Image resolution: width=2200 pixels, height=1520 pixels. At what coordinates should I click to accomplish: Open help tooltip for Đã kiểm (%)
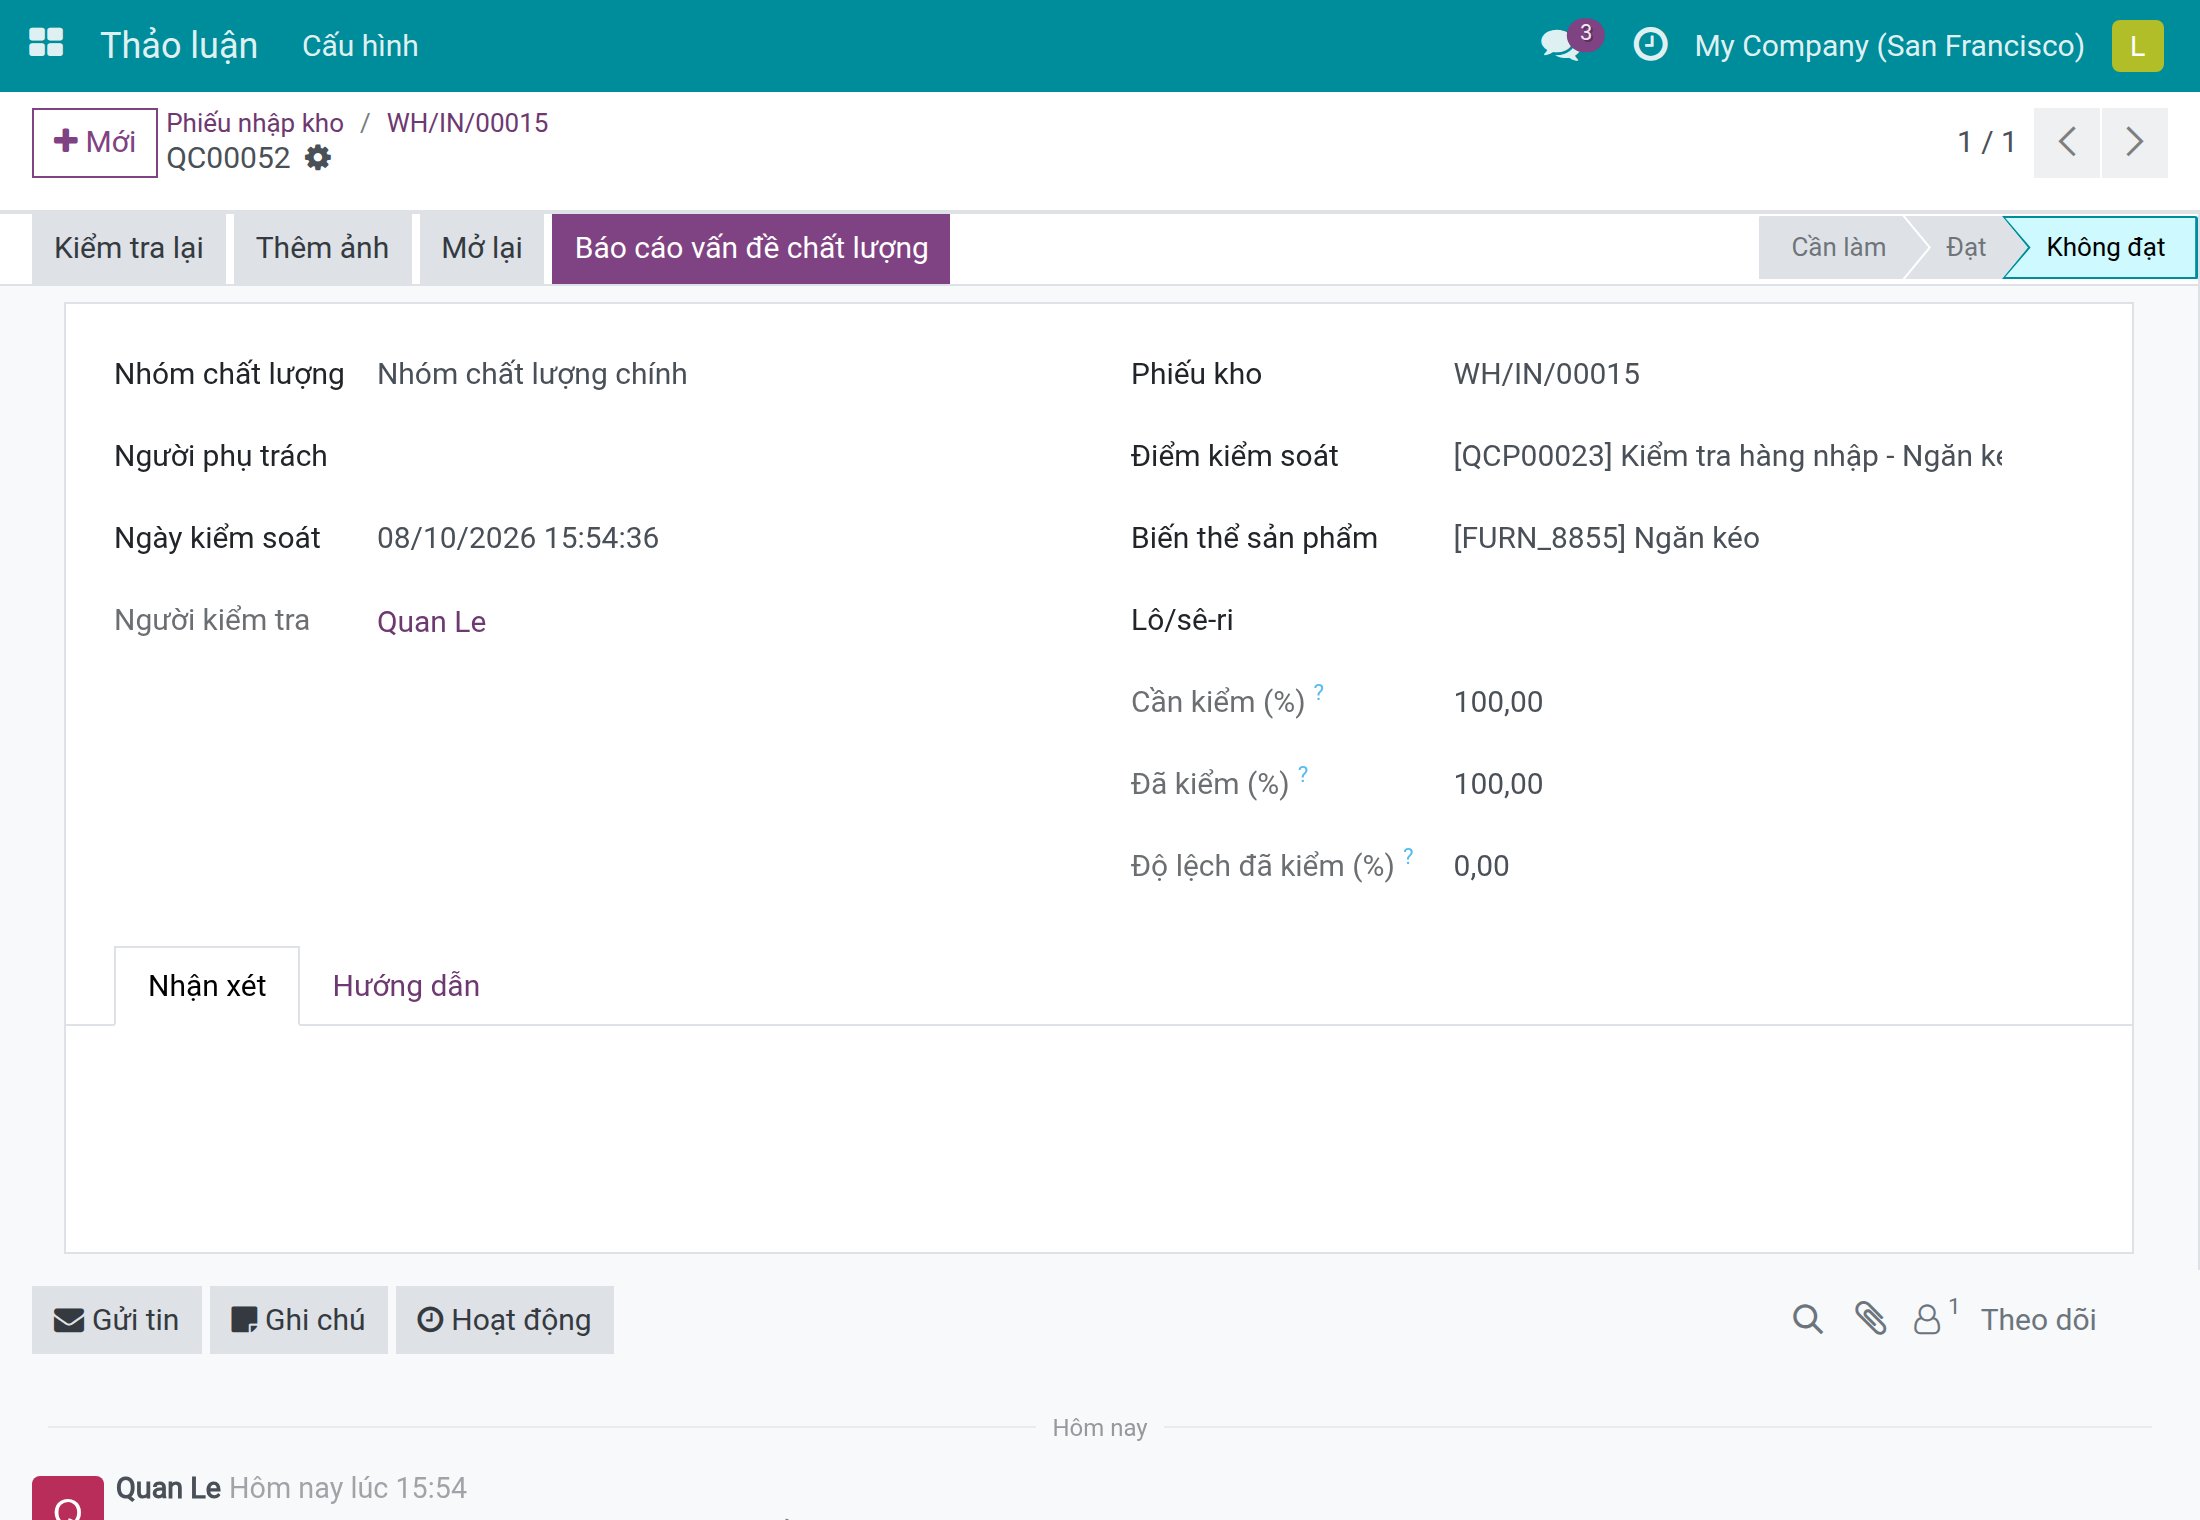[x=1303, y=774]
